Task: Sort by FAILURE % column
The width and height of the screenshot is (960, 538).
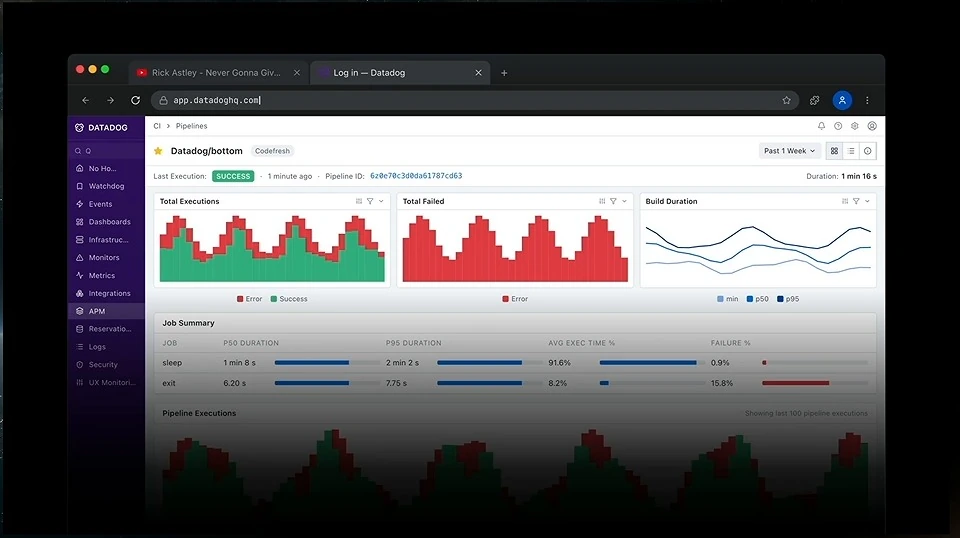Action: click(x=730, y=343)
